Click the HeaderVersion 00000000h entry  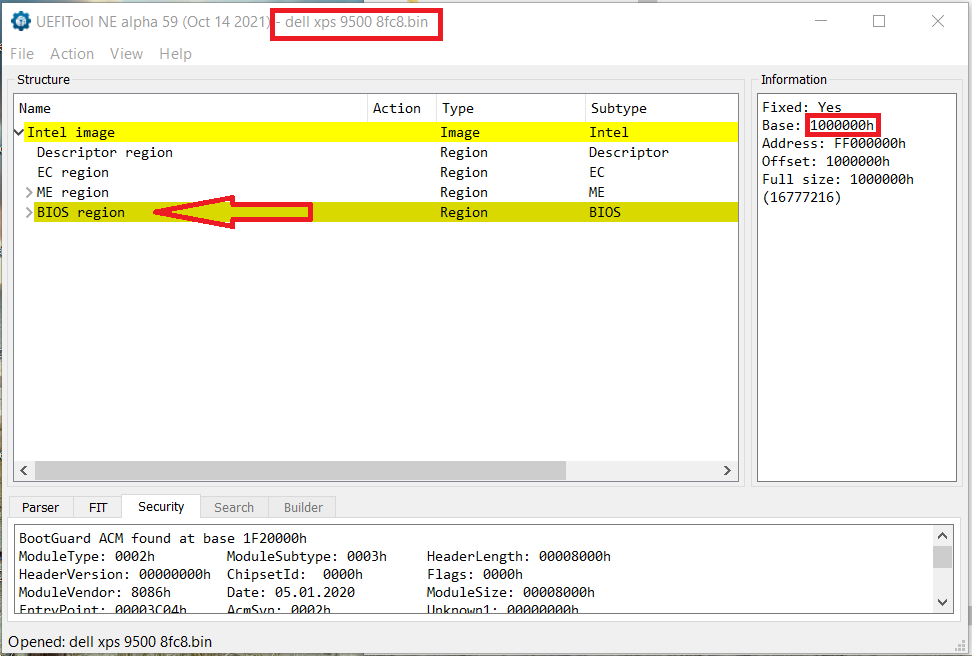click(115, 574)
